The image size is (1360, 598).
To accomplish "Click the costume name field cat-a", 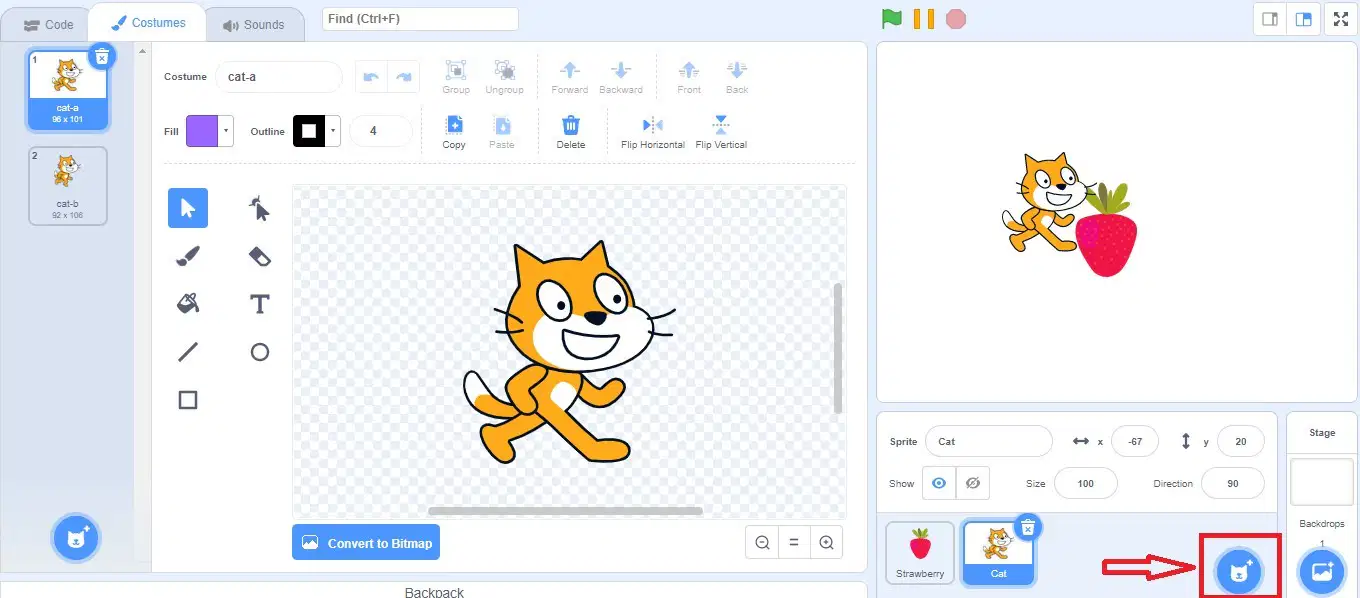I will [279, 77].
